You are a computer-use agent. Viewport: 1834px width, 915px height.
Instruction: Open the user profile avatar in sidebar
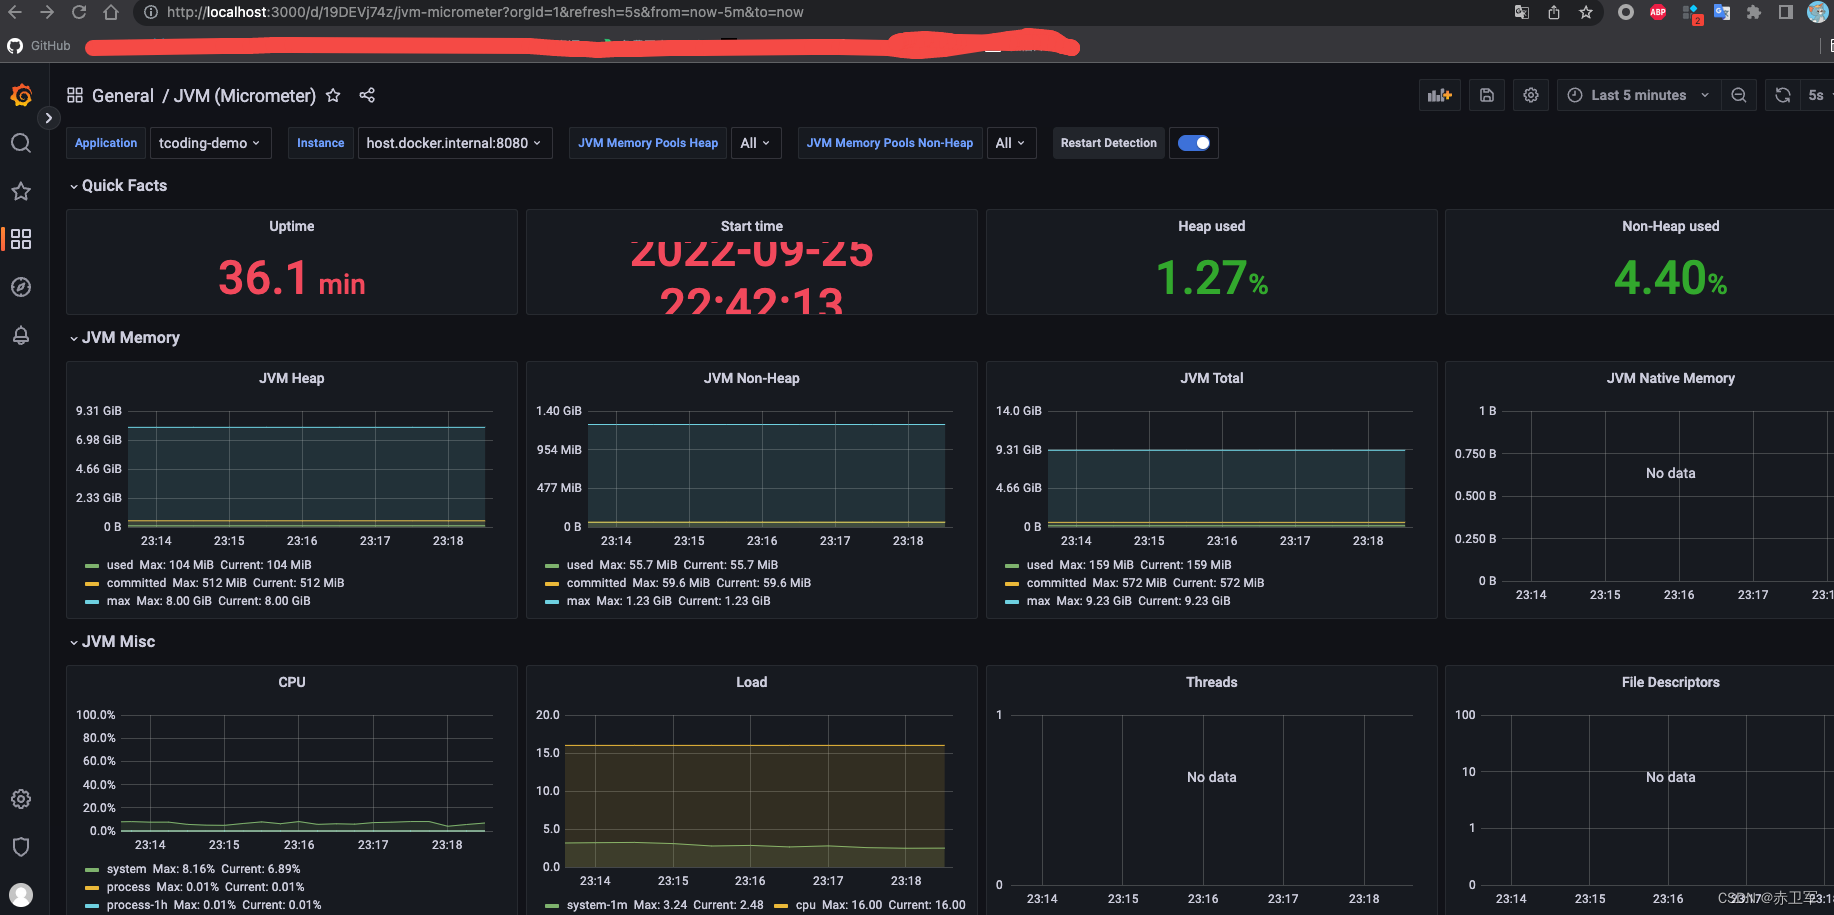(21, 895)
